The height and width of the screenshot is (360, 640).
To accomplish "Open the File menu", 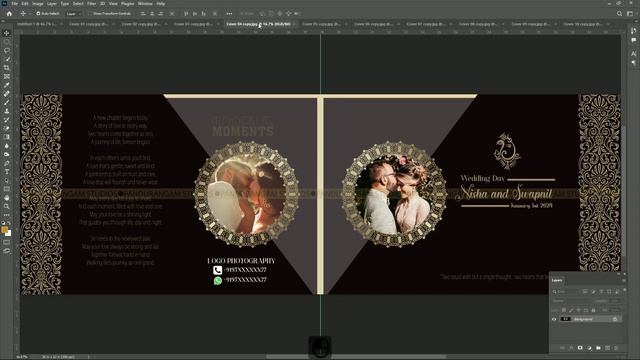I will tap(15, 4).
